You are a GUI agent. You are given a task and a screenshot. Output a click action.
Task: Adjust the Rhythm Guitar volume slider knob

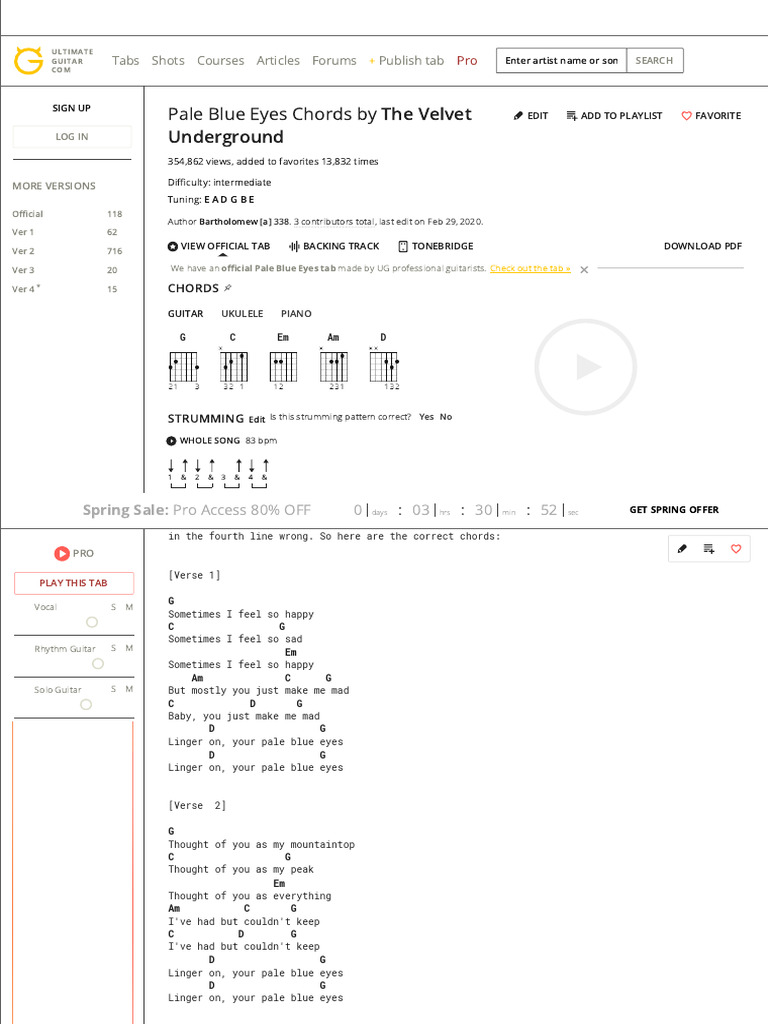click(x=98, y=664)
